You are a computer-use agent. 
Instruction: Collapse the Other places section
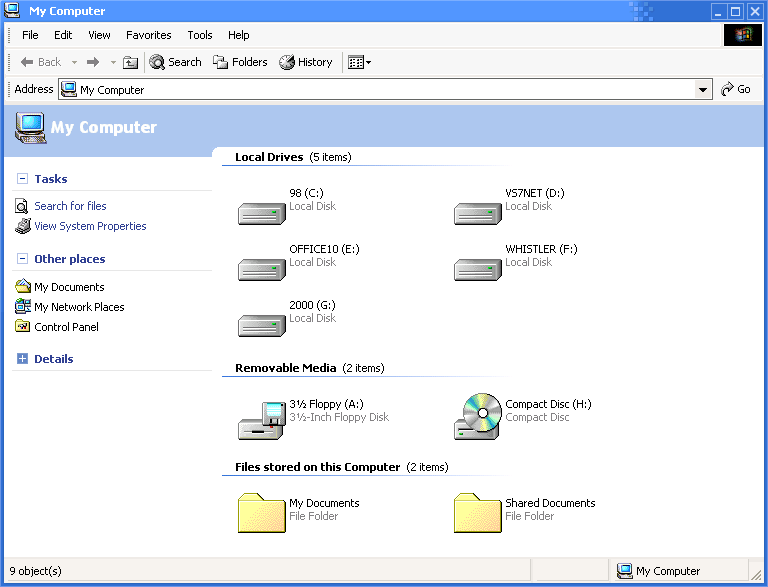(22, 258)
